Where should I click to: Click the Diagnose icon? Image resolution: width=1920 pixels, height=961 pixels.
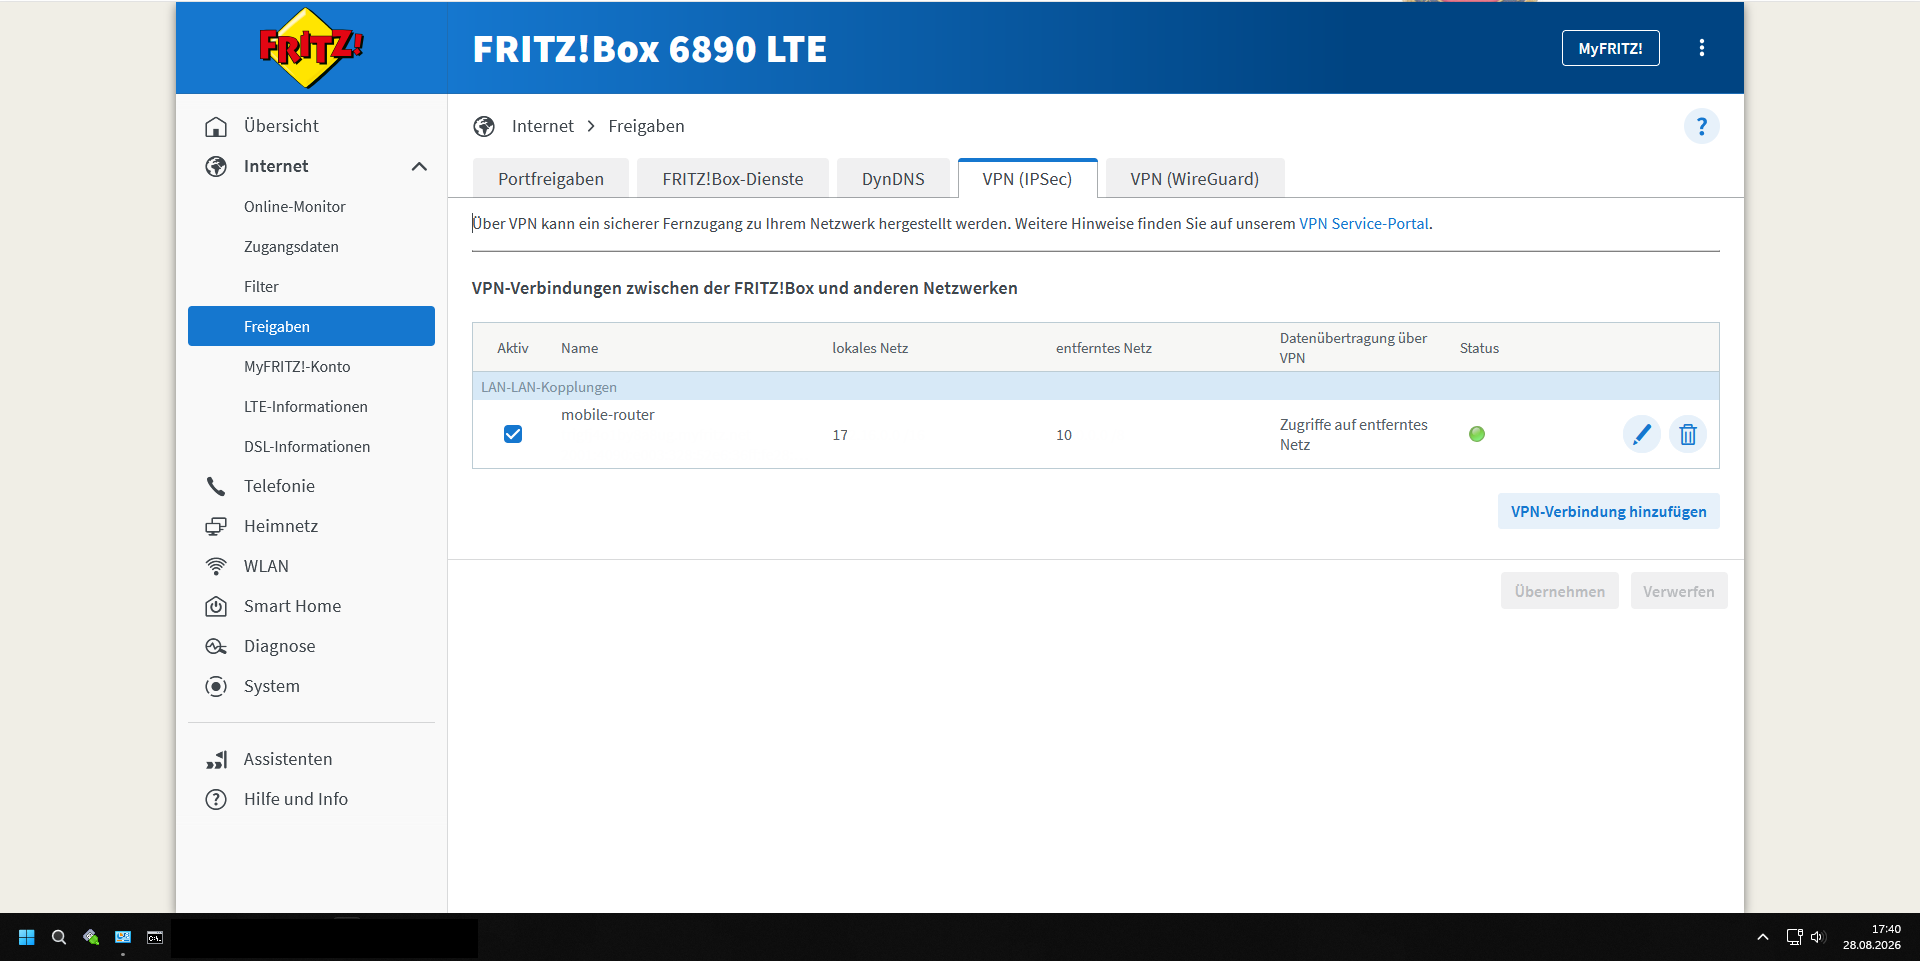coord(216,646)
